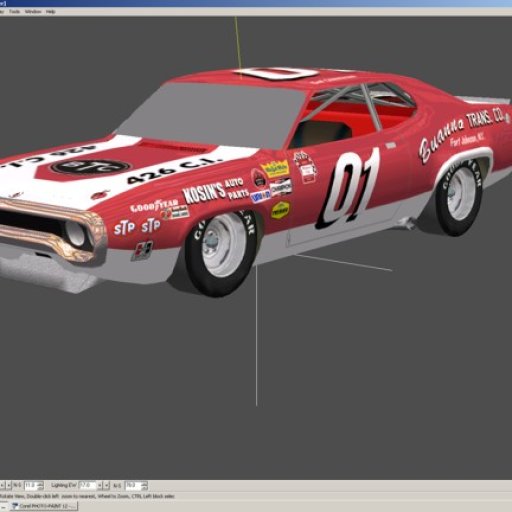Click the second small arrow button before N-S
Image resolution: width=512 pixels, height=512 pixels.
pyautogui.click(x=9, y=485)
